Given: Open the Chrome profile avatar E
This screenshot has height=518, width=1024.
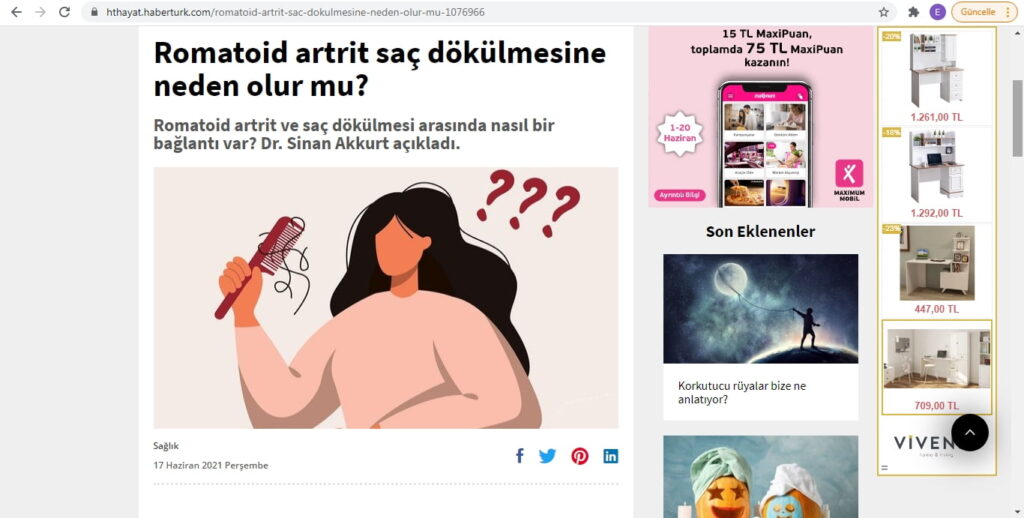Looking at the screenshot, I should point(937,12).
